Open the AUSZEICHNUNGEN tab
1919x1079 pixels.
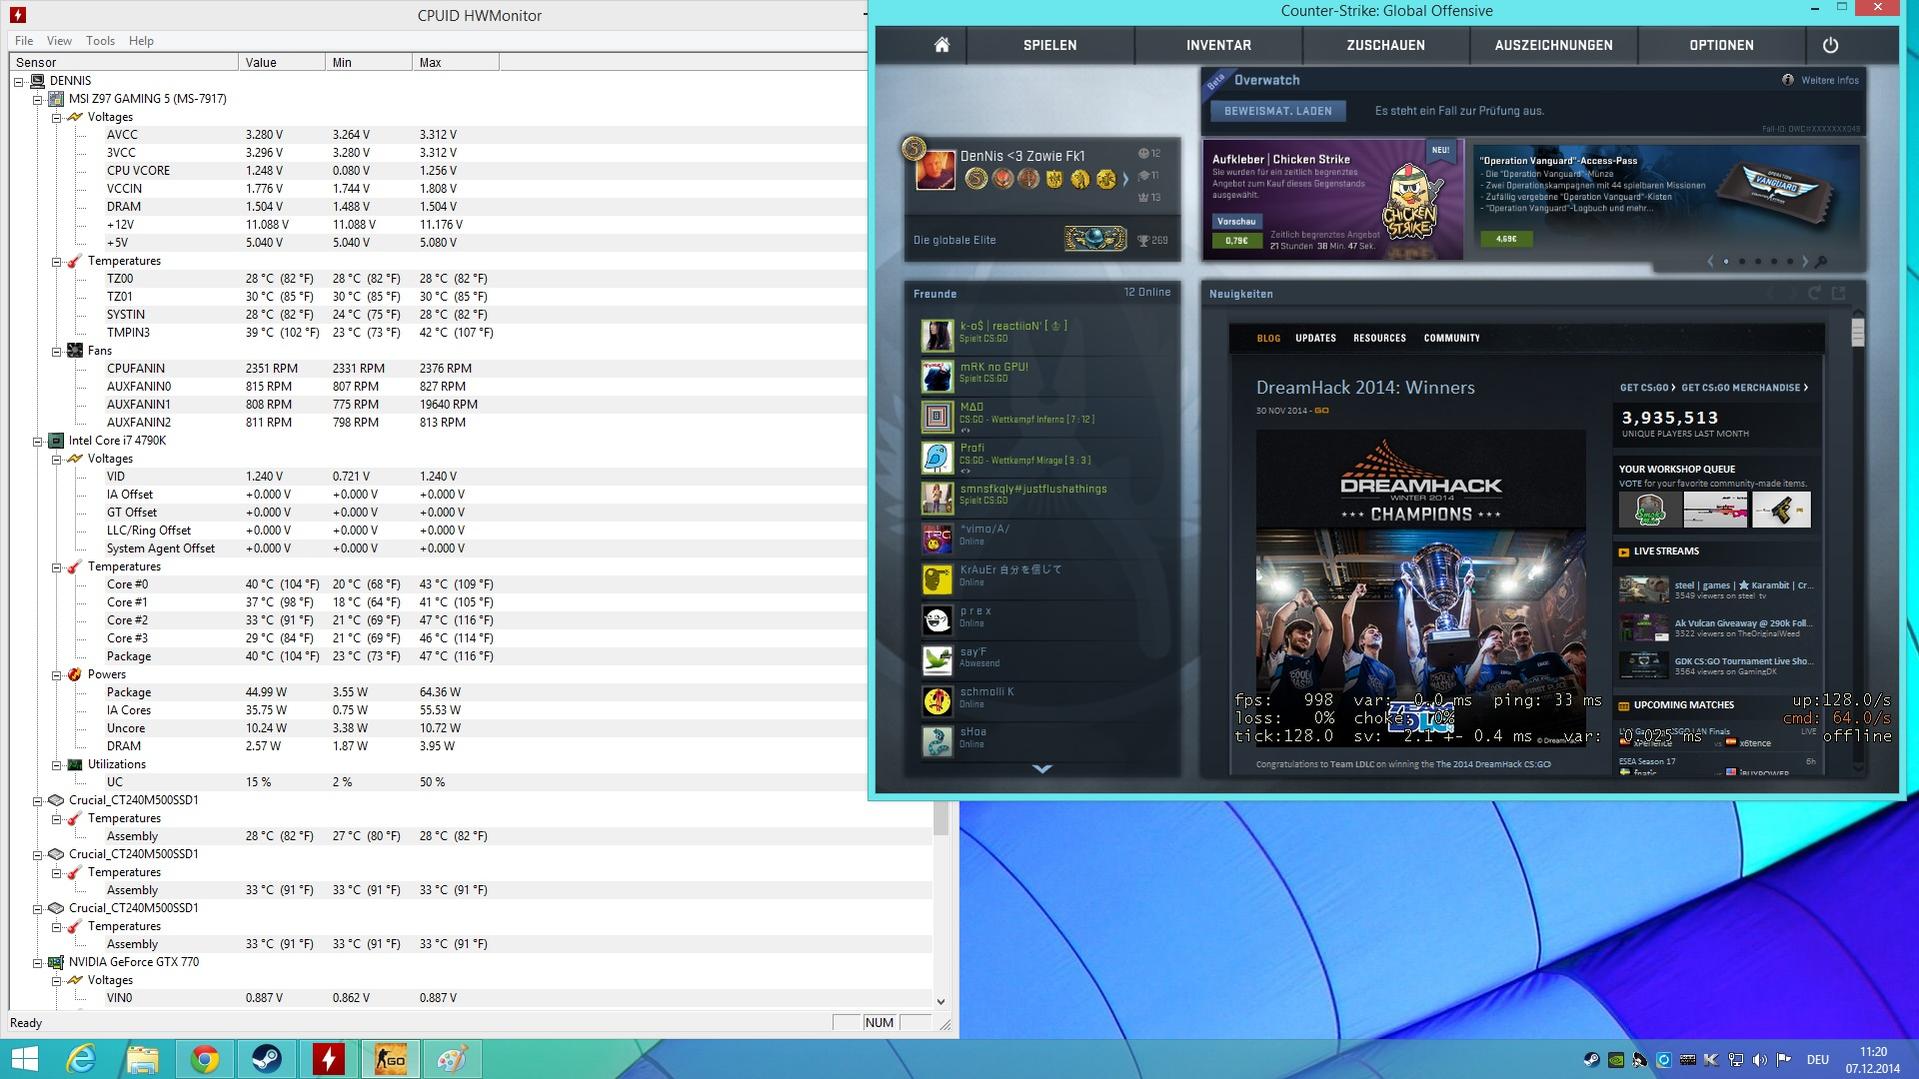coord(1553,45)
